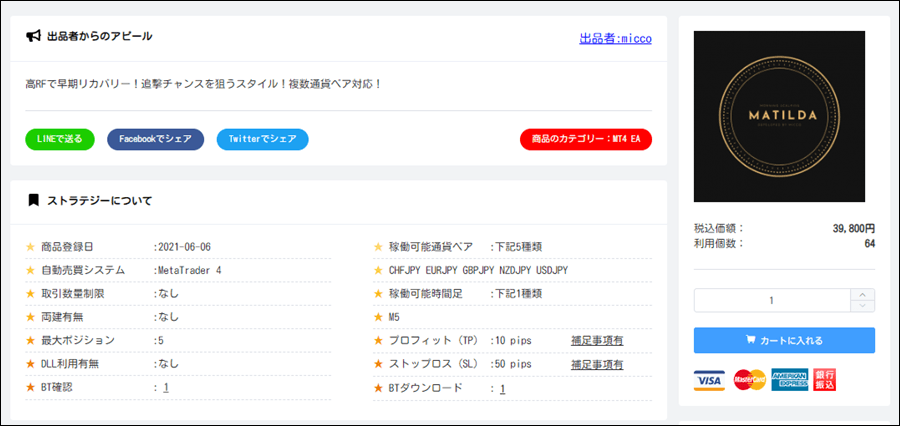Select the 利用個数 label
The width and height of the screenshot is (900, 426).
[719, 243]
